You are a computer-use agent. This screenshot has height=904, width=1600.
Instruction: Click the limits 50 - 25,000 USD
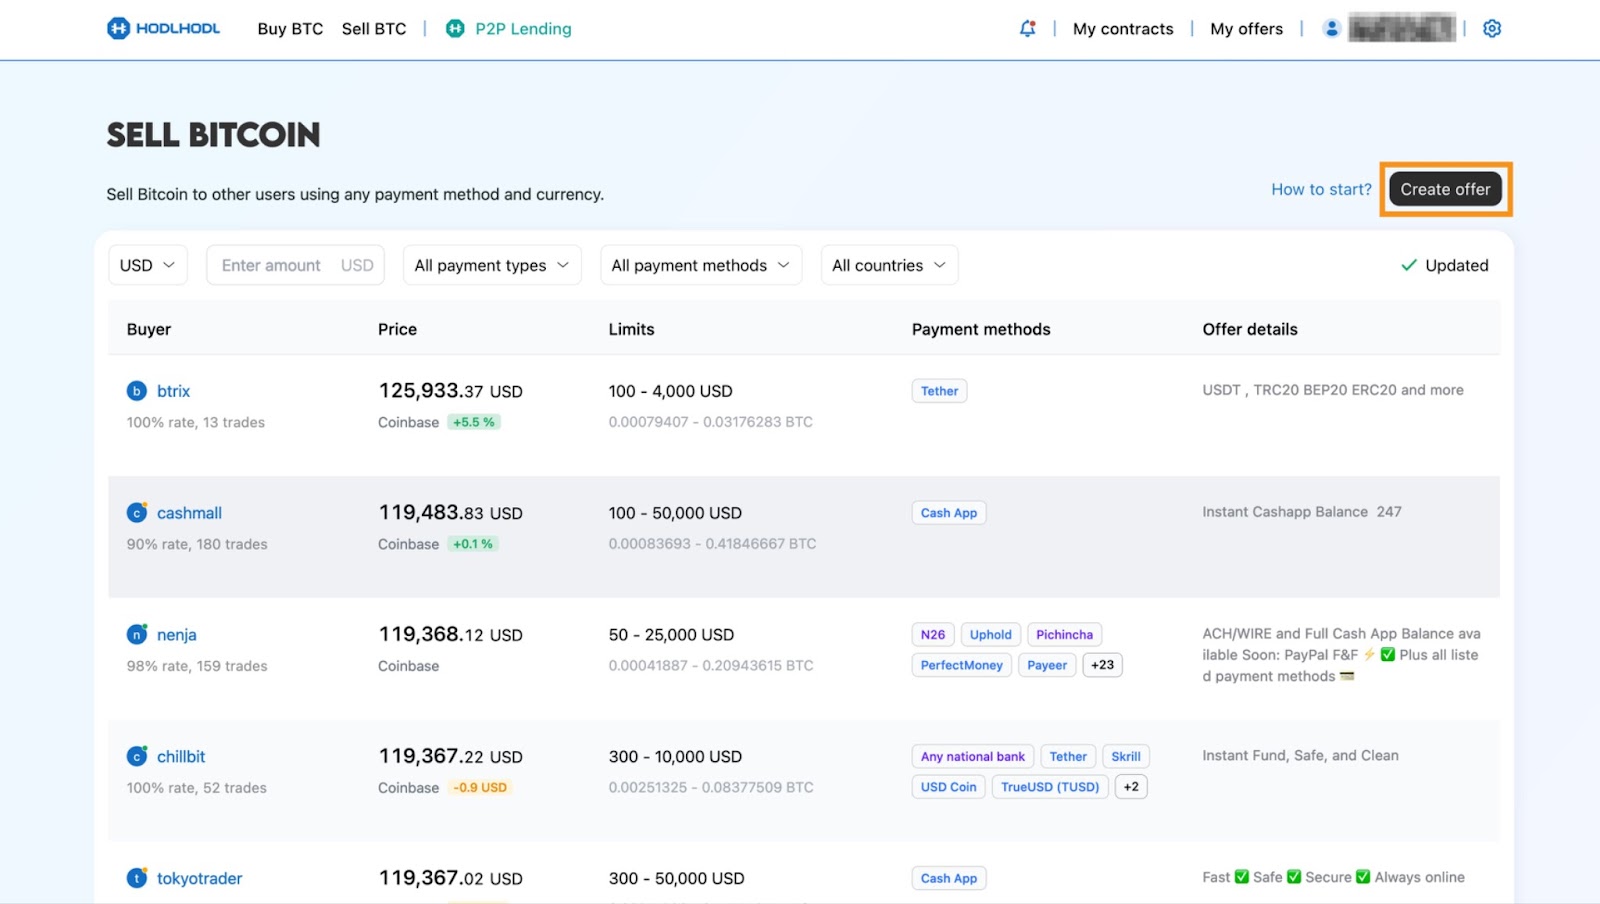pyautogui.click(x=671, y=635)
